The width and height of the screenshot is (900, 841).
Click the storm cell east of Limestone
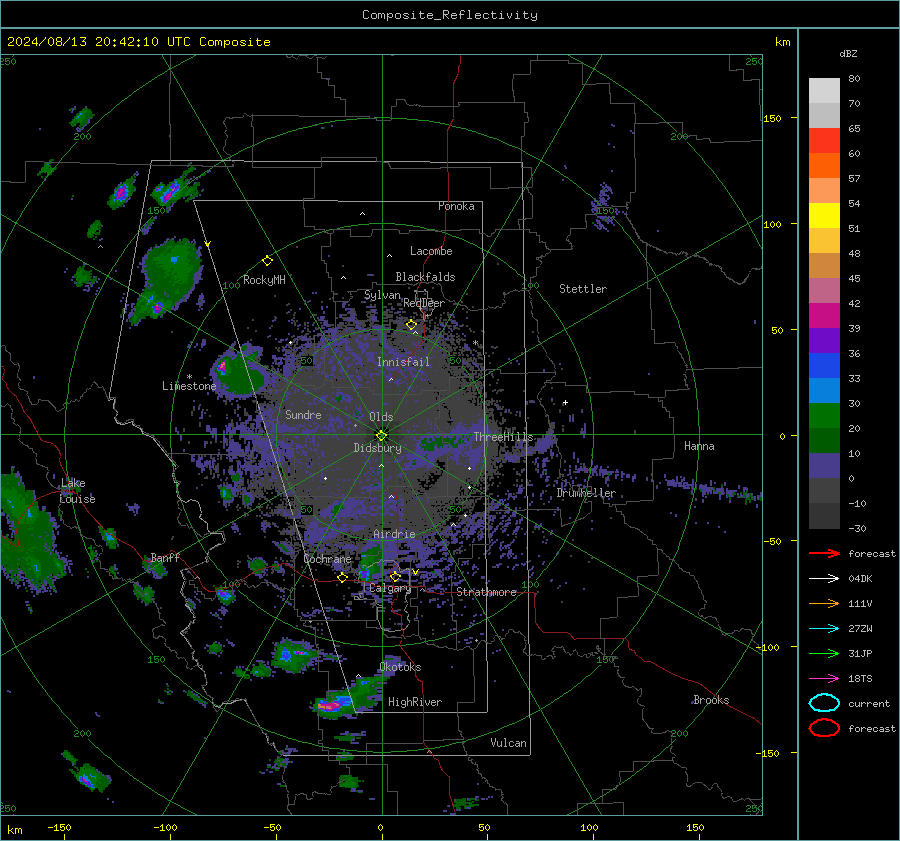coord(238,371)
